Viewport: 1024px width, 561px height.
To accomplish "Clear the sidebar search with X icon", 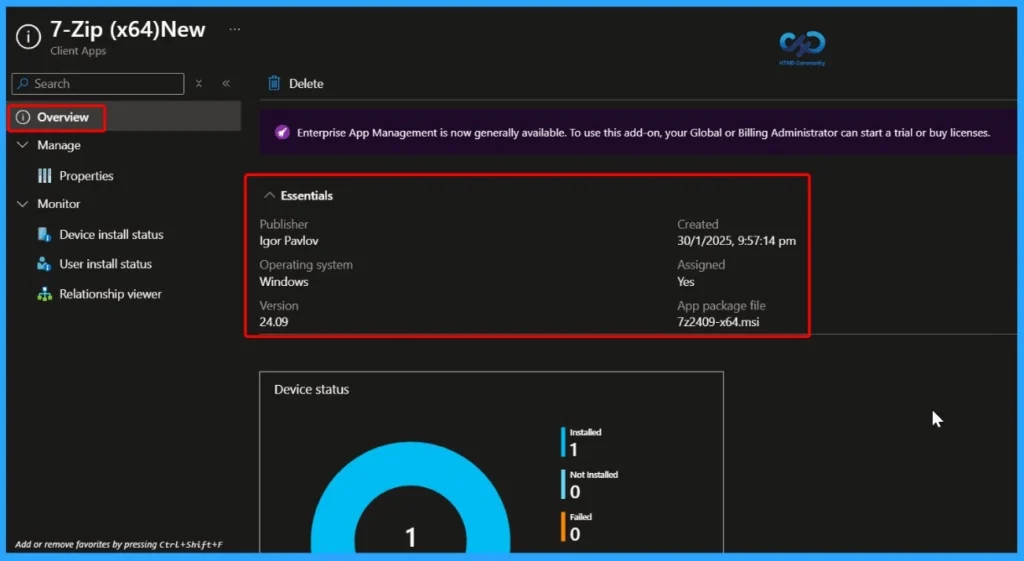I will pyautogui.click(x=199, y=84).
